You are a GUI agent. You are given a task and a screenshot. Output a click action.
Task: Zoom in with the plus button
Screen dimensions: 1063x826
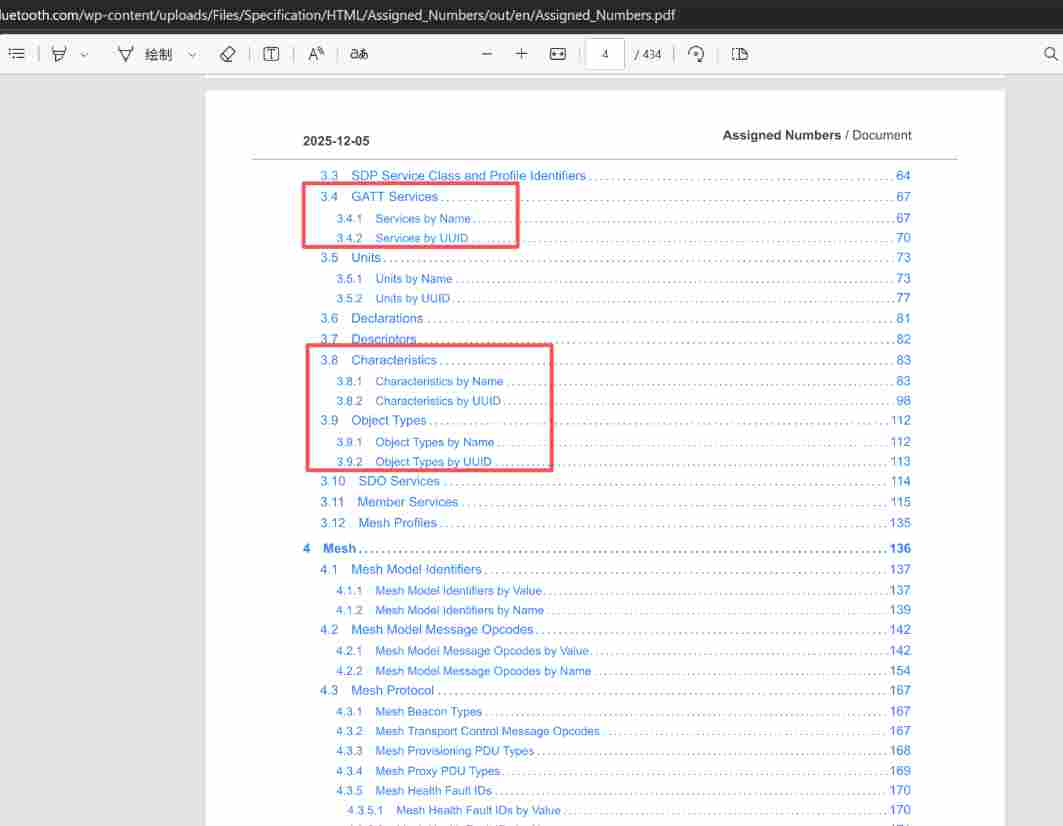click(x=521, y=54)
